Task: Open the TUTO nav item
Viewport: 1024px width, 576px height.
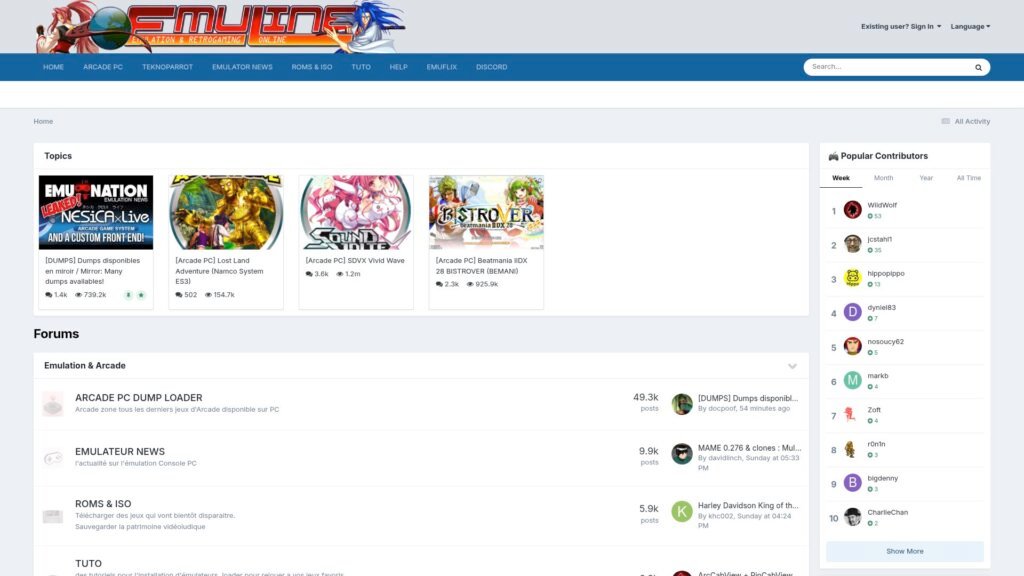Action: pyautogui.click(x=360, y=67)
